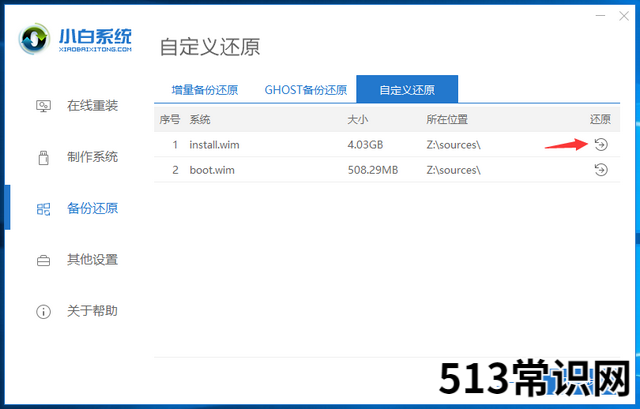The width and height of the screenshot is (640, 409).
Task: Click row number 1 in the list
Action: pos(175,145)
